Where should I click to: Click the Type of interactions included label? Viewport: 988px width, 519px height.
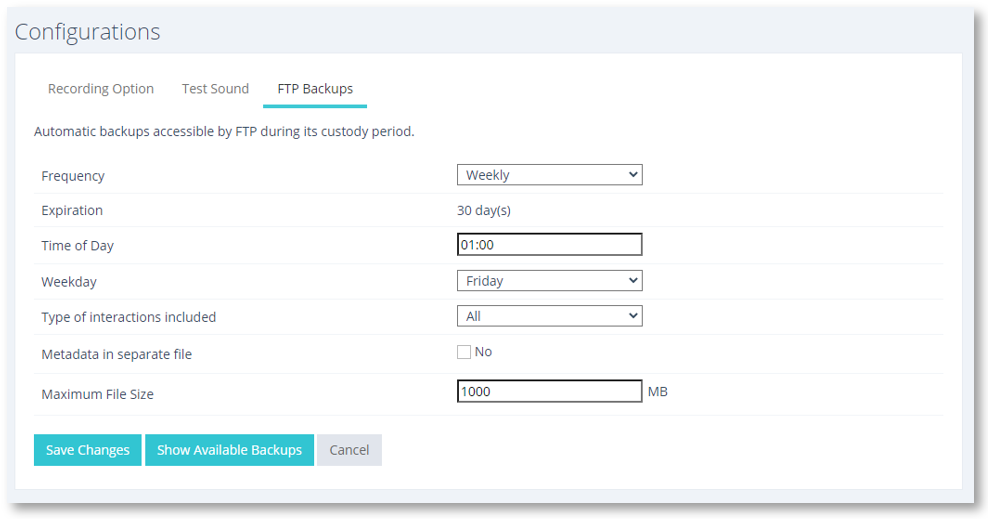click(x=129, y=317)
